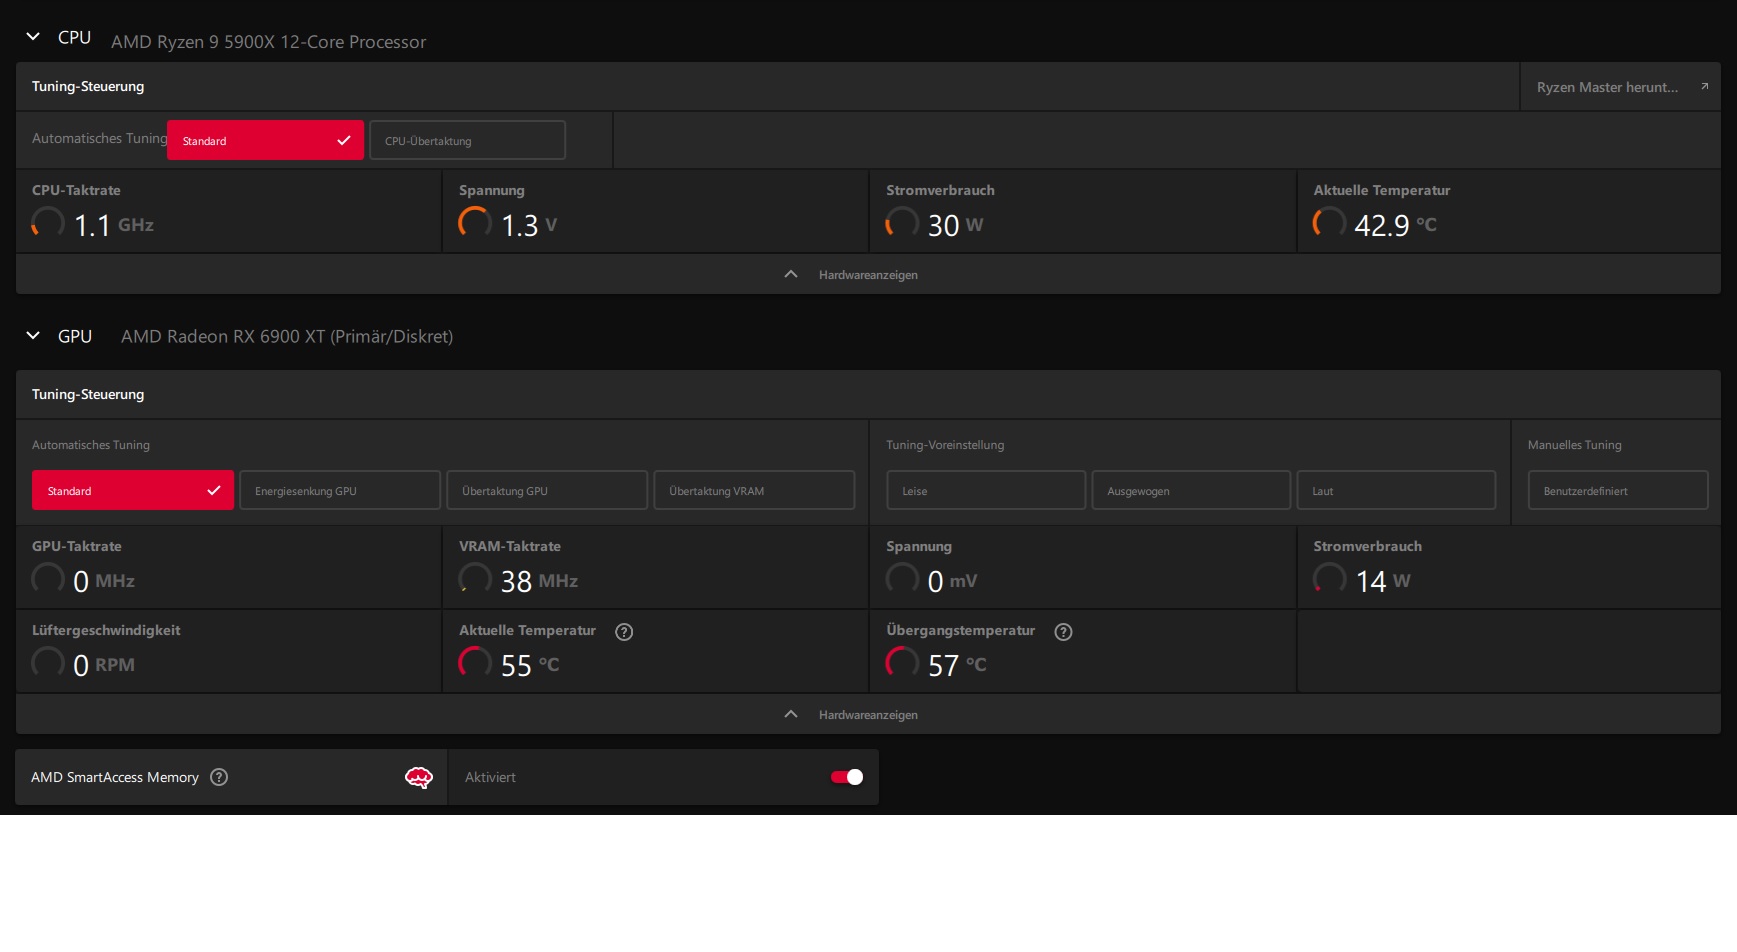Open Benutzerdefiniert manual tuning
The width and height of the screenshot is (1737, 952).
tap(1618, 490)
